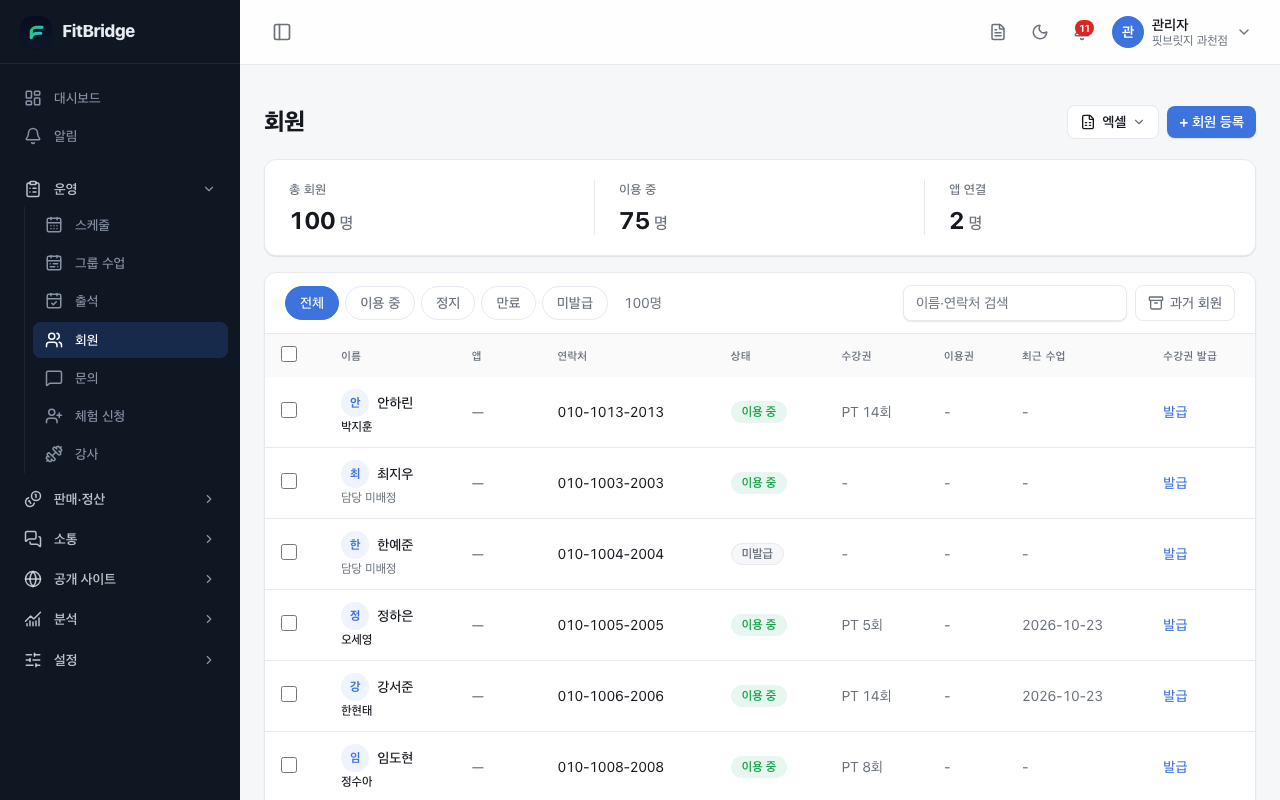The image size is (1280, 800).
Task: Go to 그룹 수업 page
Action: click(x=130, y=263)
